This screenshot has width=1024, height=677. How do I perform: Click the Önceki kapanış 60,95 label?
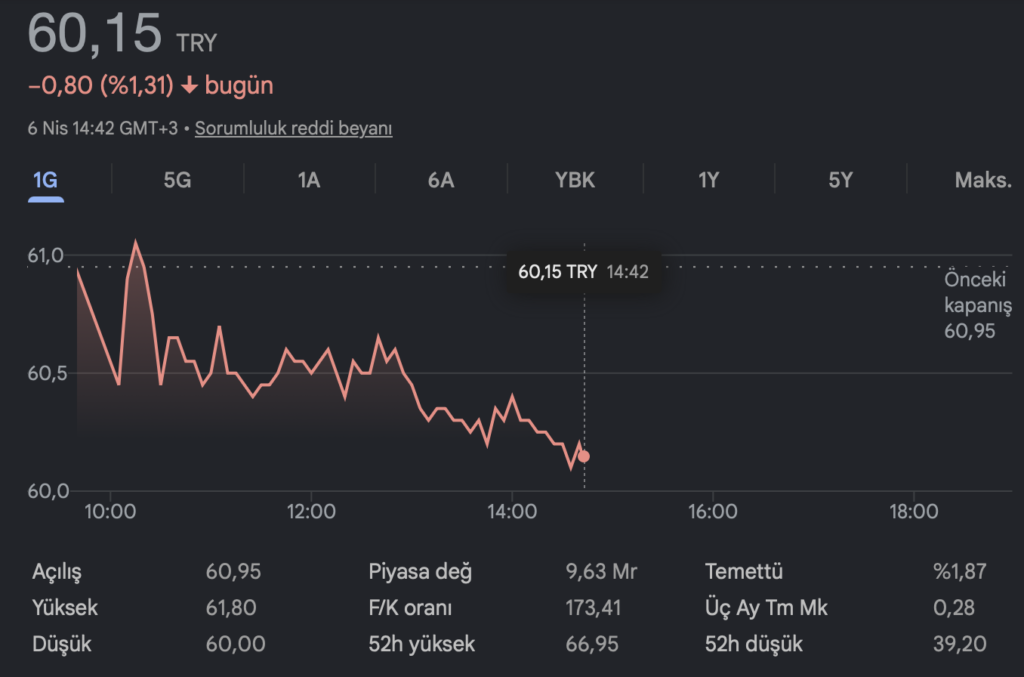tap(977, 305)
